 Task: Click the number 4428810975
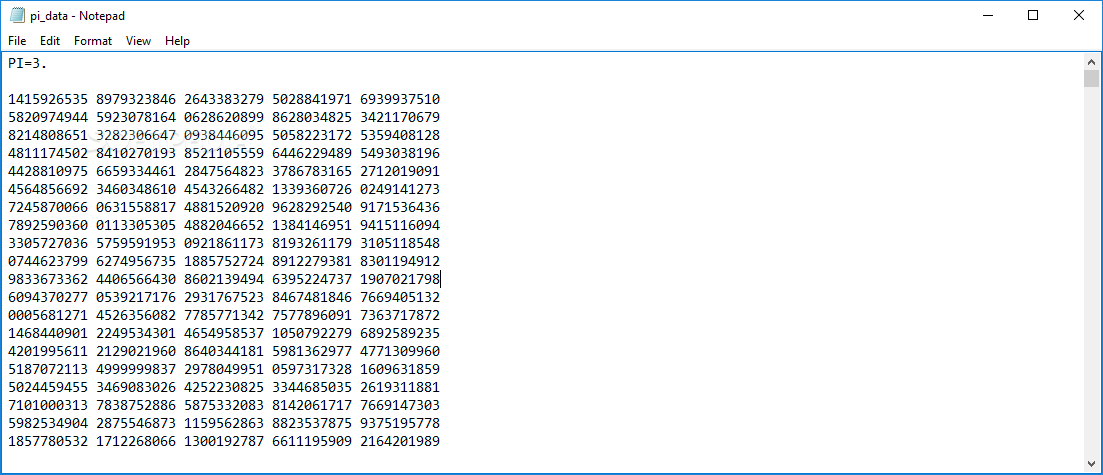[x=49, y=172]
